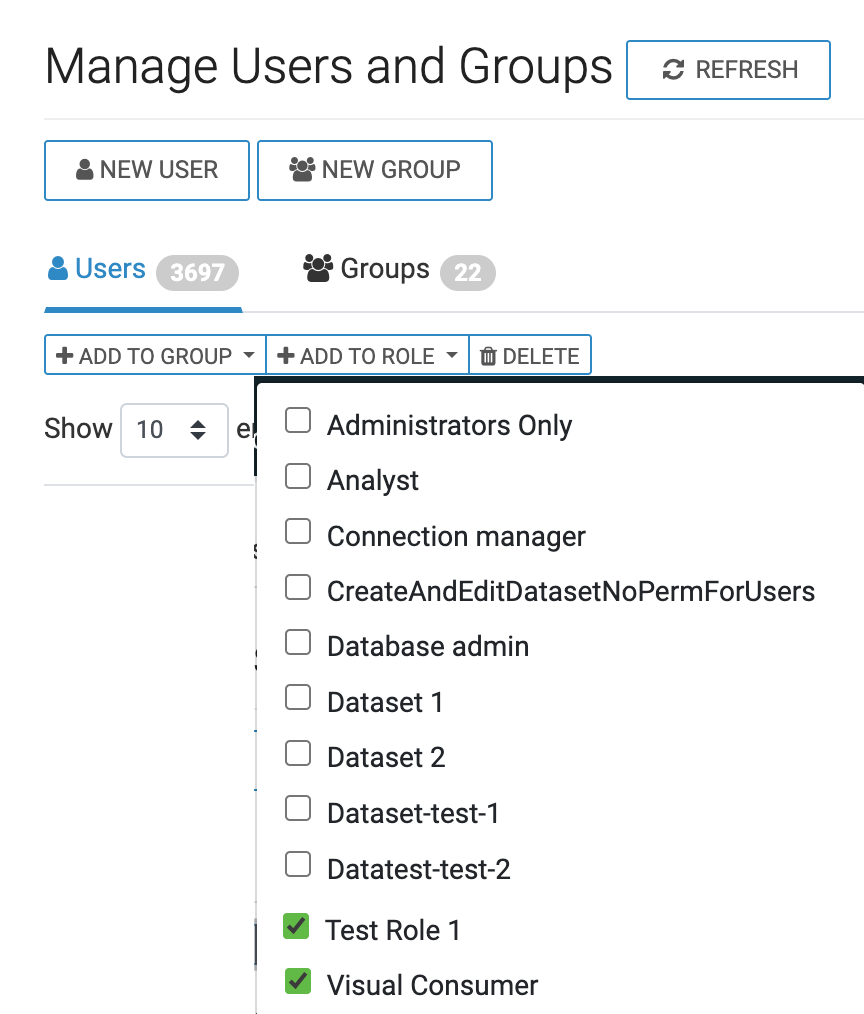Screen dimensions: 864x1014
Task: Click the group icon on Groups tab
Action: [x=318, y=268]
